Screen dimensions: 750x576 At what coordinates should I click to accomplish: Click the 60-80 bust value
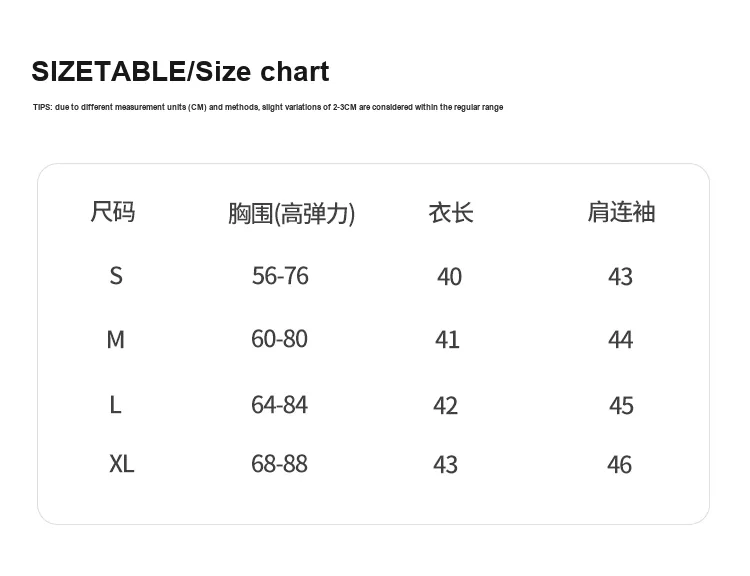pos(279,339)
